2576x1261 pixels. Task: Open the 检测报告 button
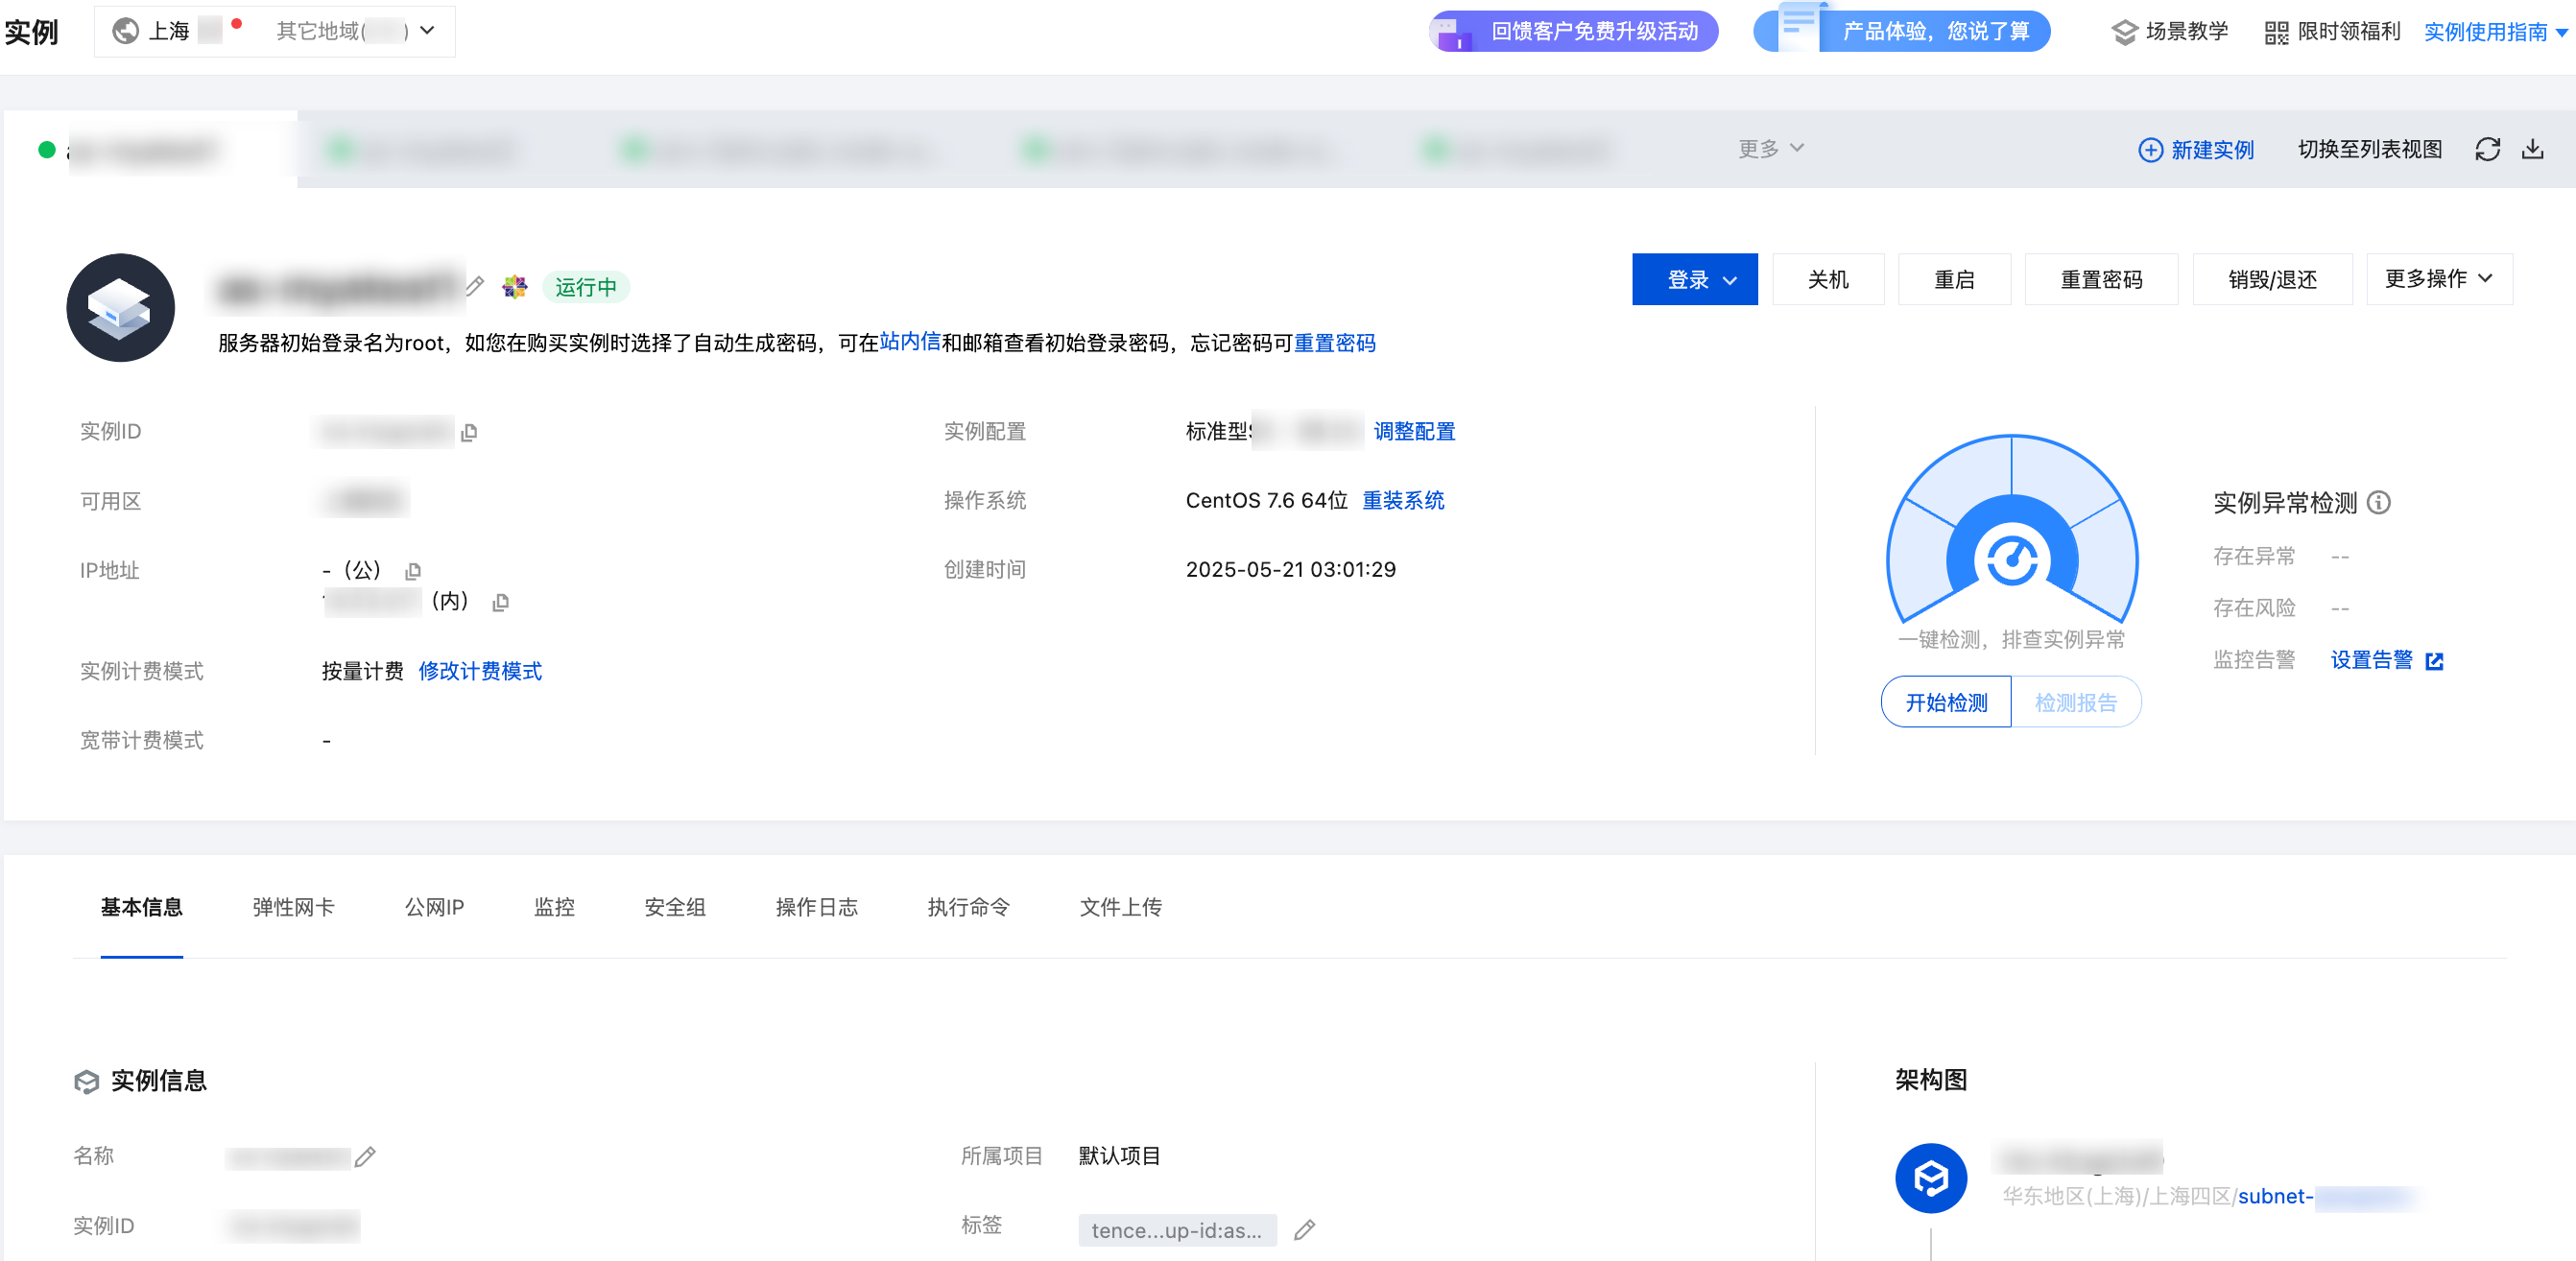tap(2076, 702)
